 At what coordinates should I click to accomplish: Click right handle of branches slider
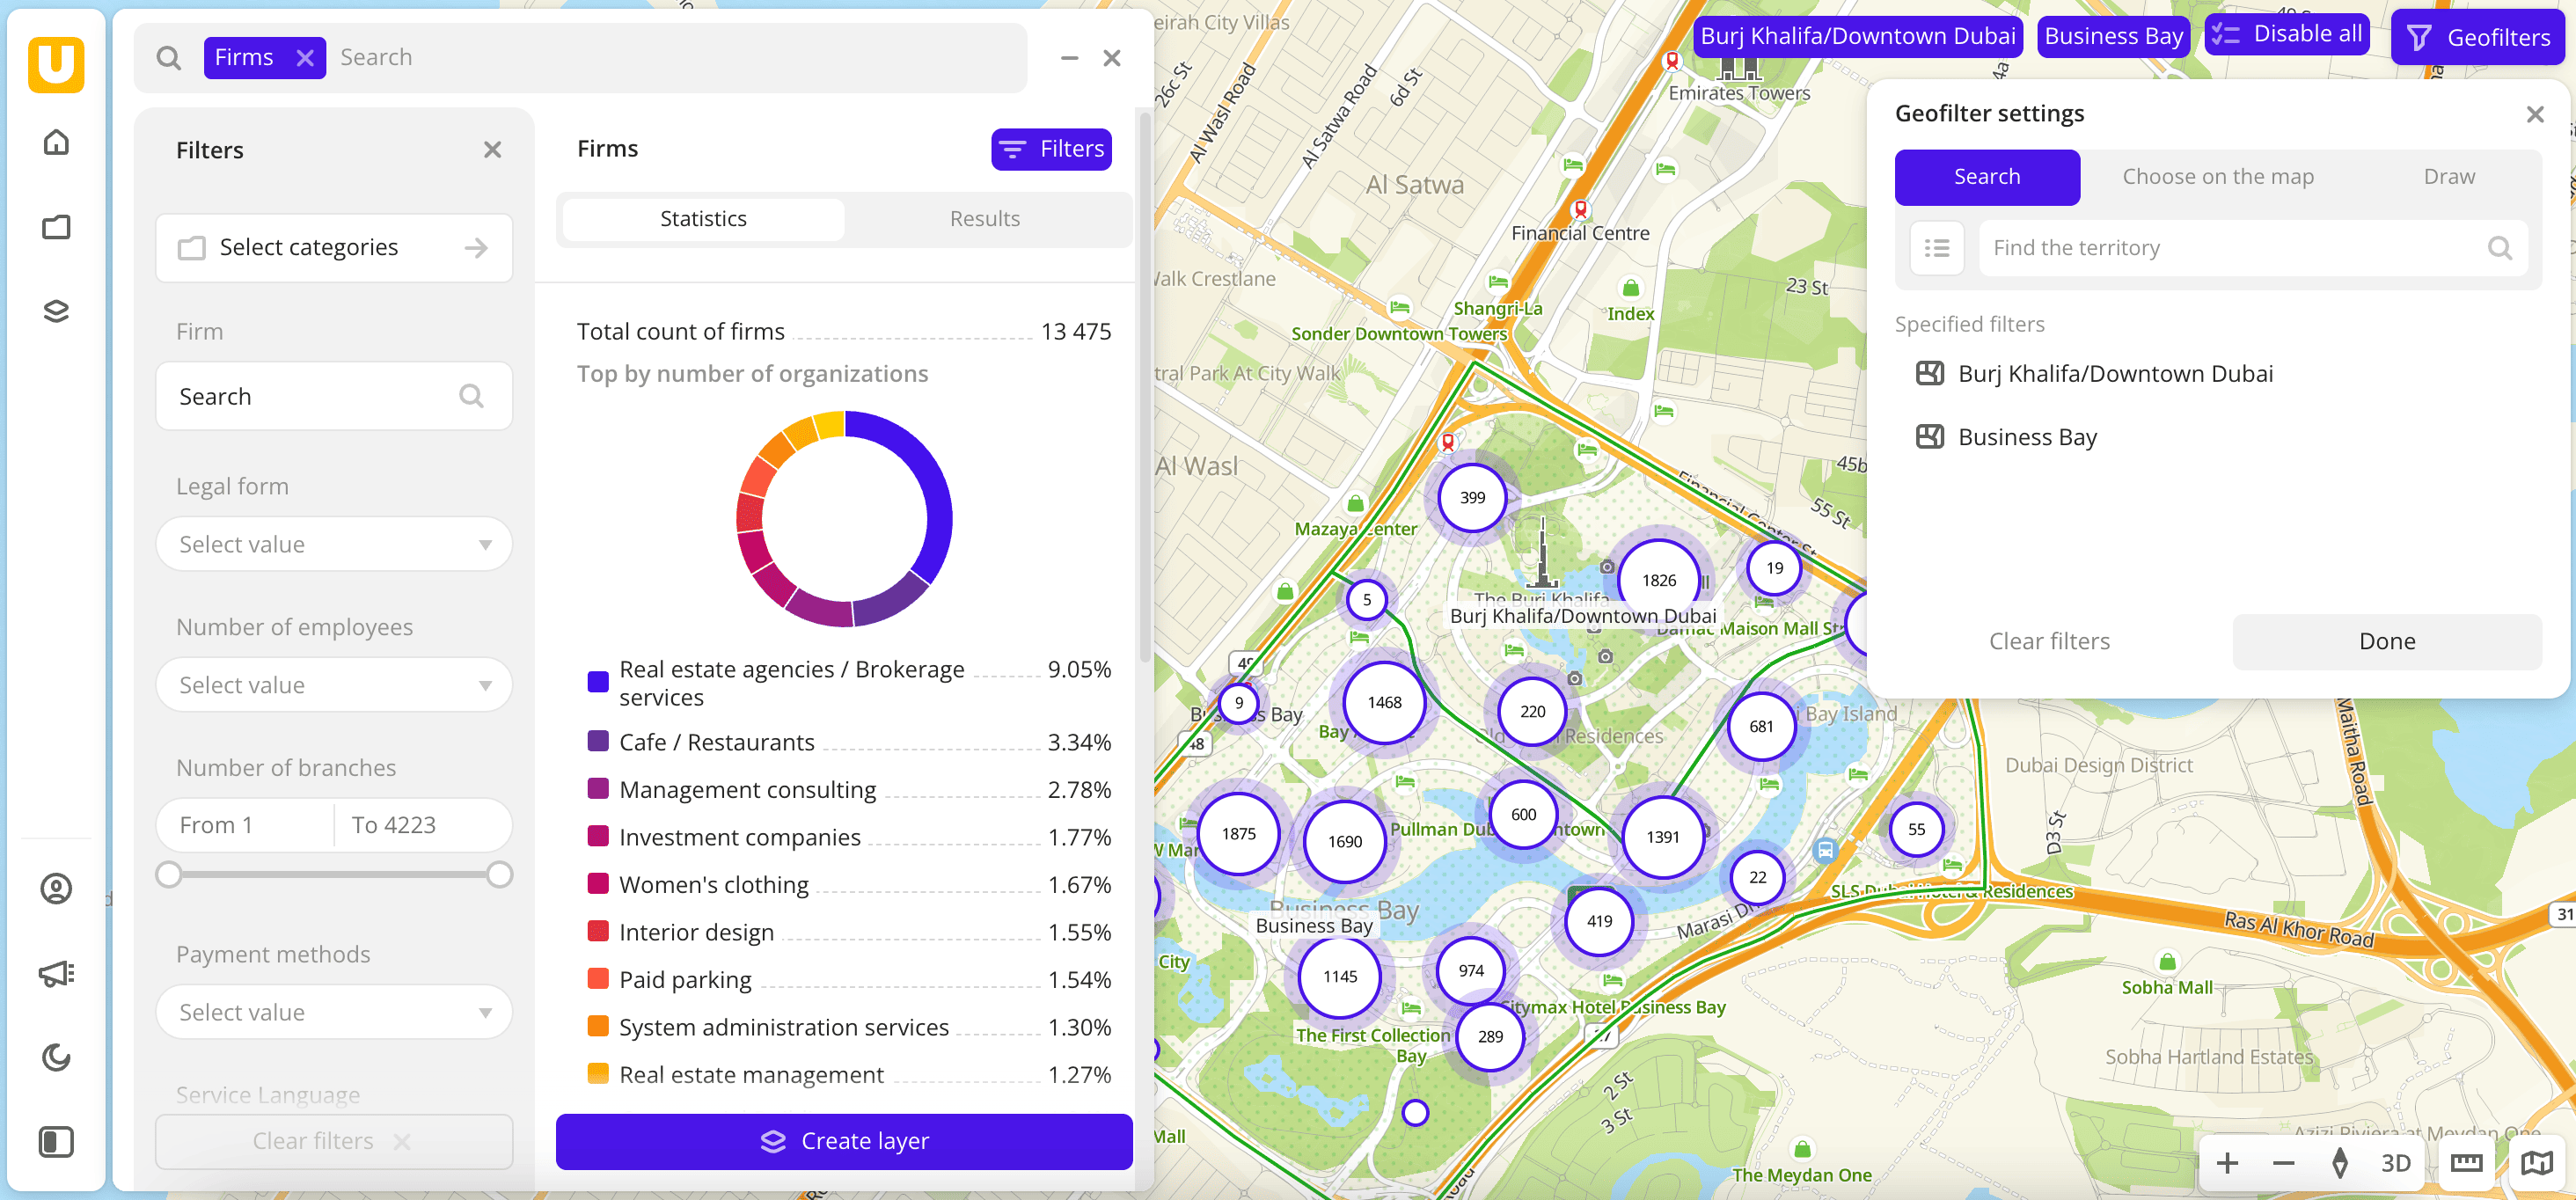[x=499, y=875]
